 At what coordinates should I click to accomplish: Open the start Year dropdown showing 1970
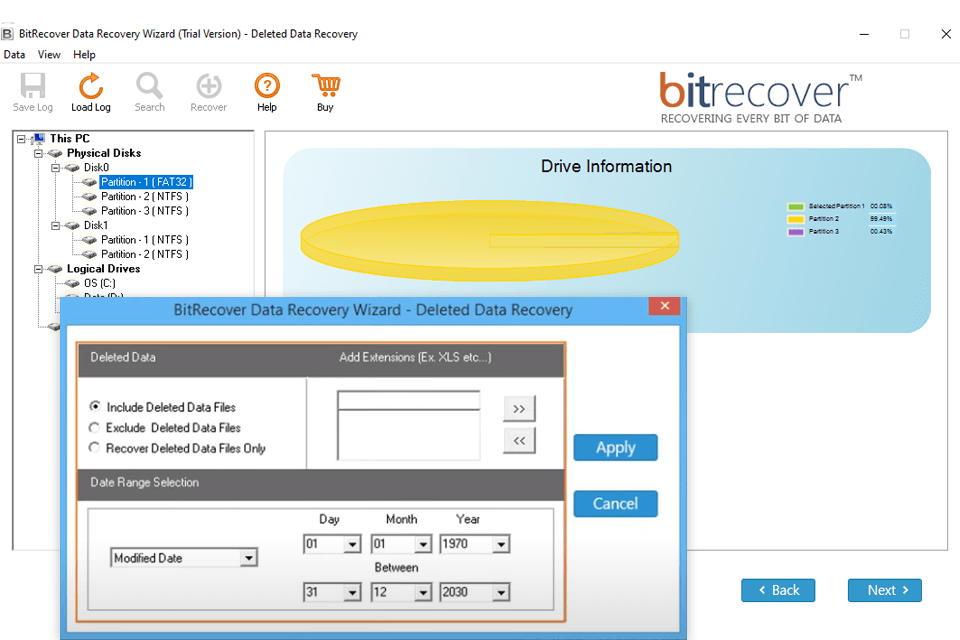[501, 544]
